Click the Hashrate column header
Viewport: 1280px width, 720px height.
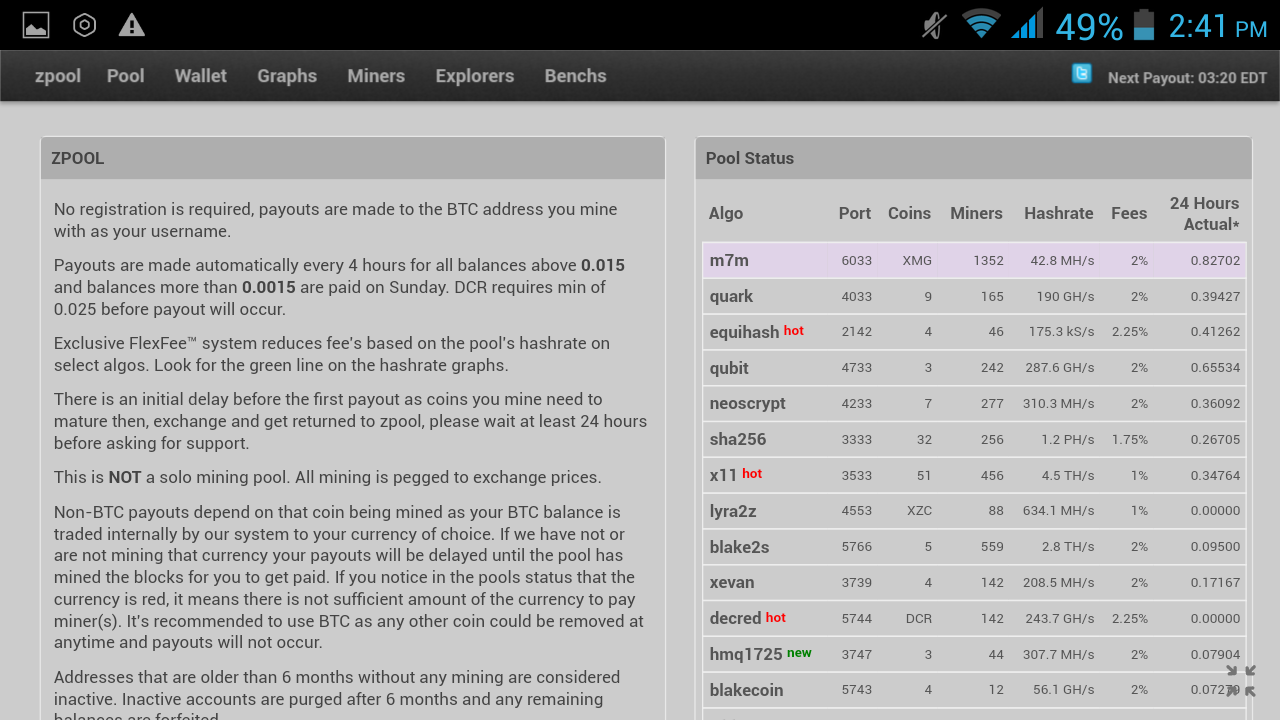click(1059, 213)
